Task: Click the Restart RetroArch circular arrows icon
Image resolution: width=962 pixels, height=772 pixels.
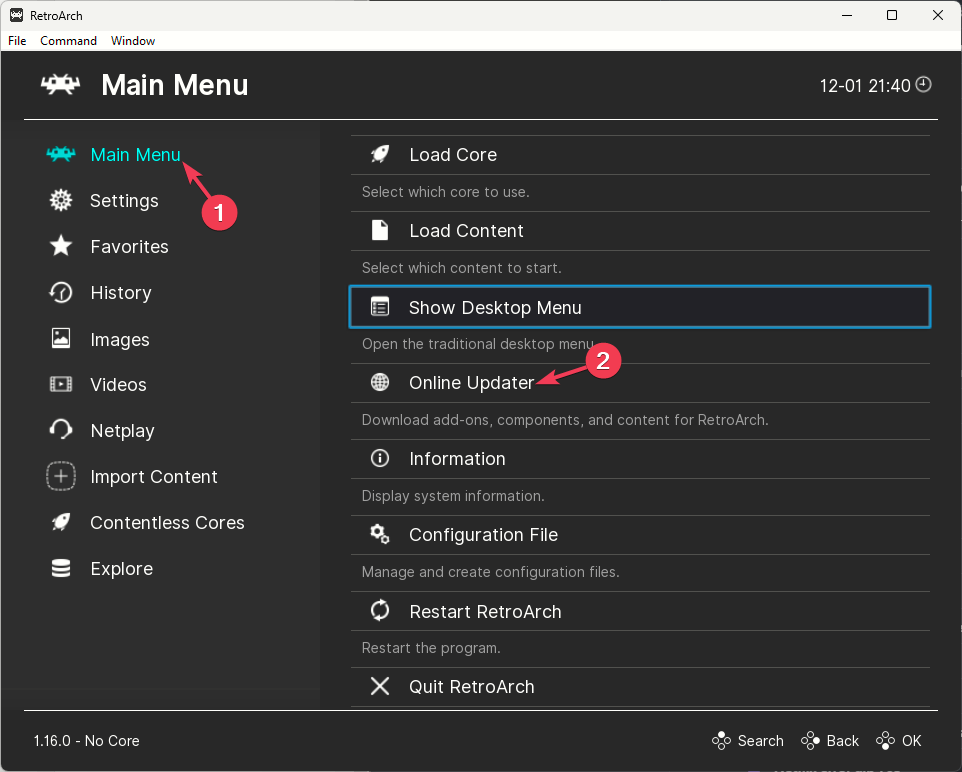Action: 380,611
